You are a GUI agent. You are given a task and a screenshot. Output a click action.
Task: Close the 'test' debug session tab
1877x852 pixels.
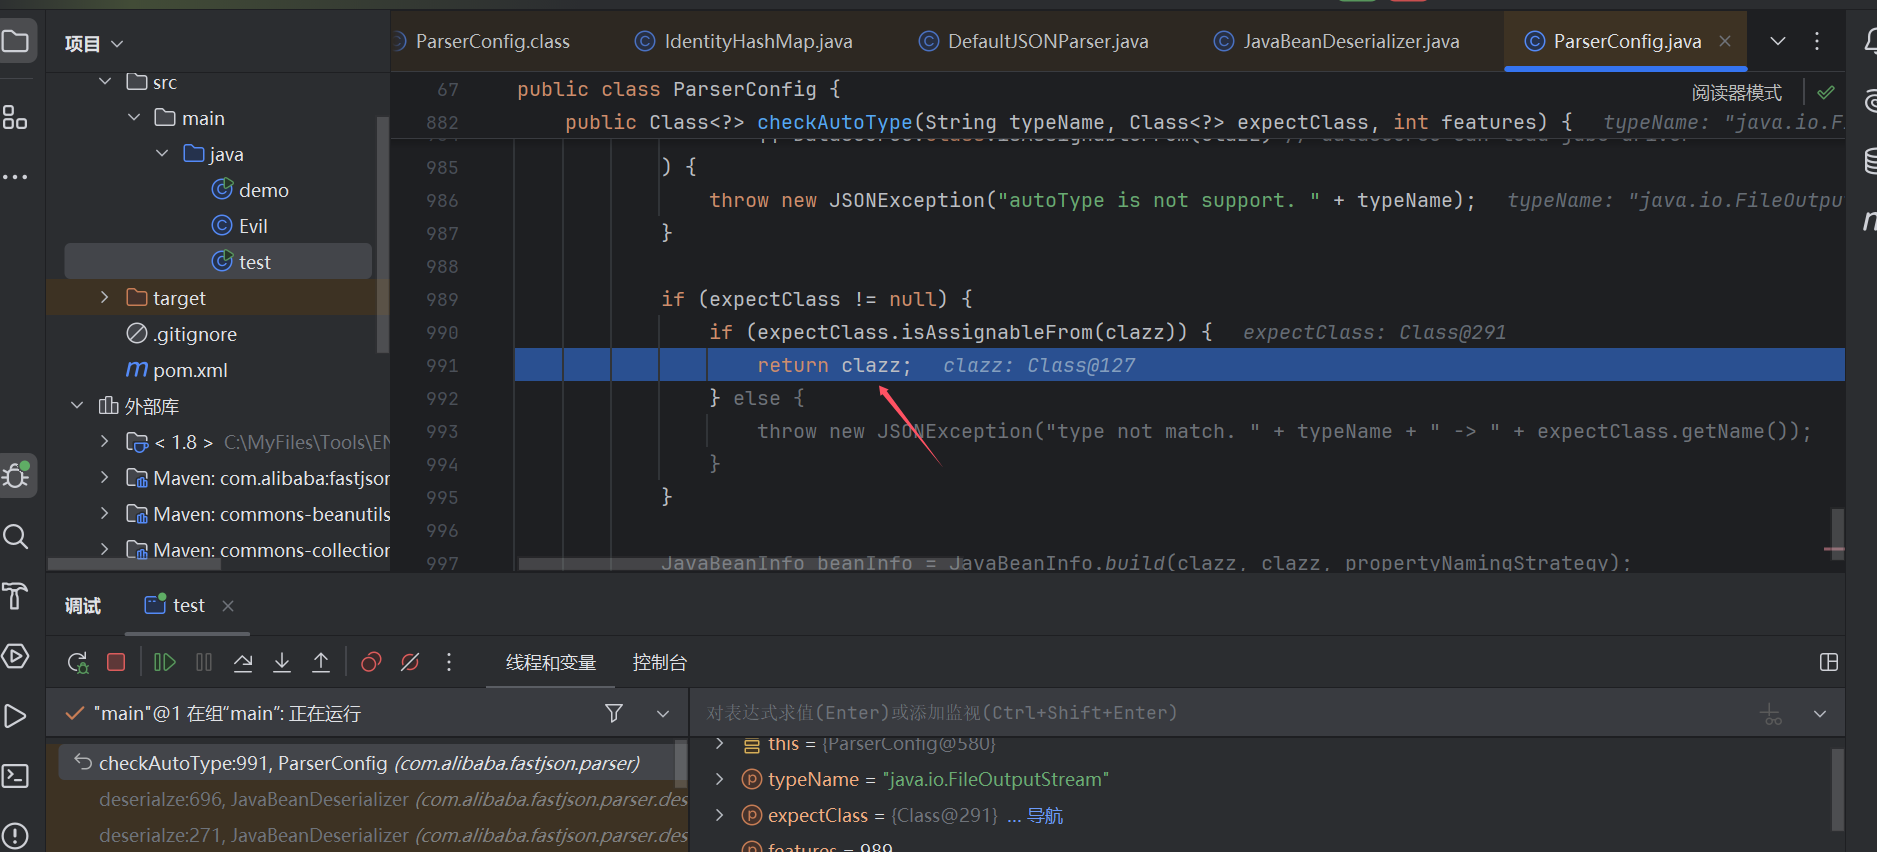tap(228, 605)
